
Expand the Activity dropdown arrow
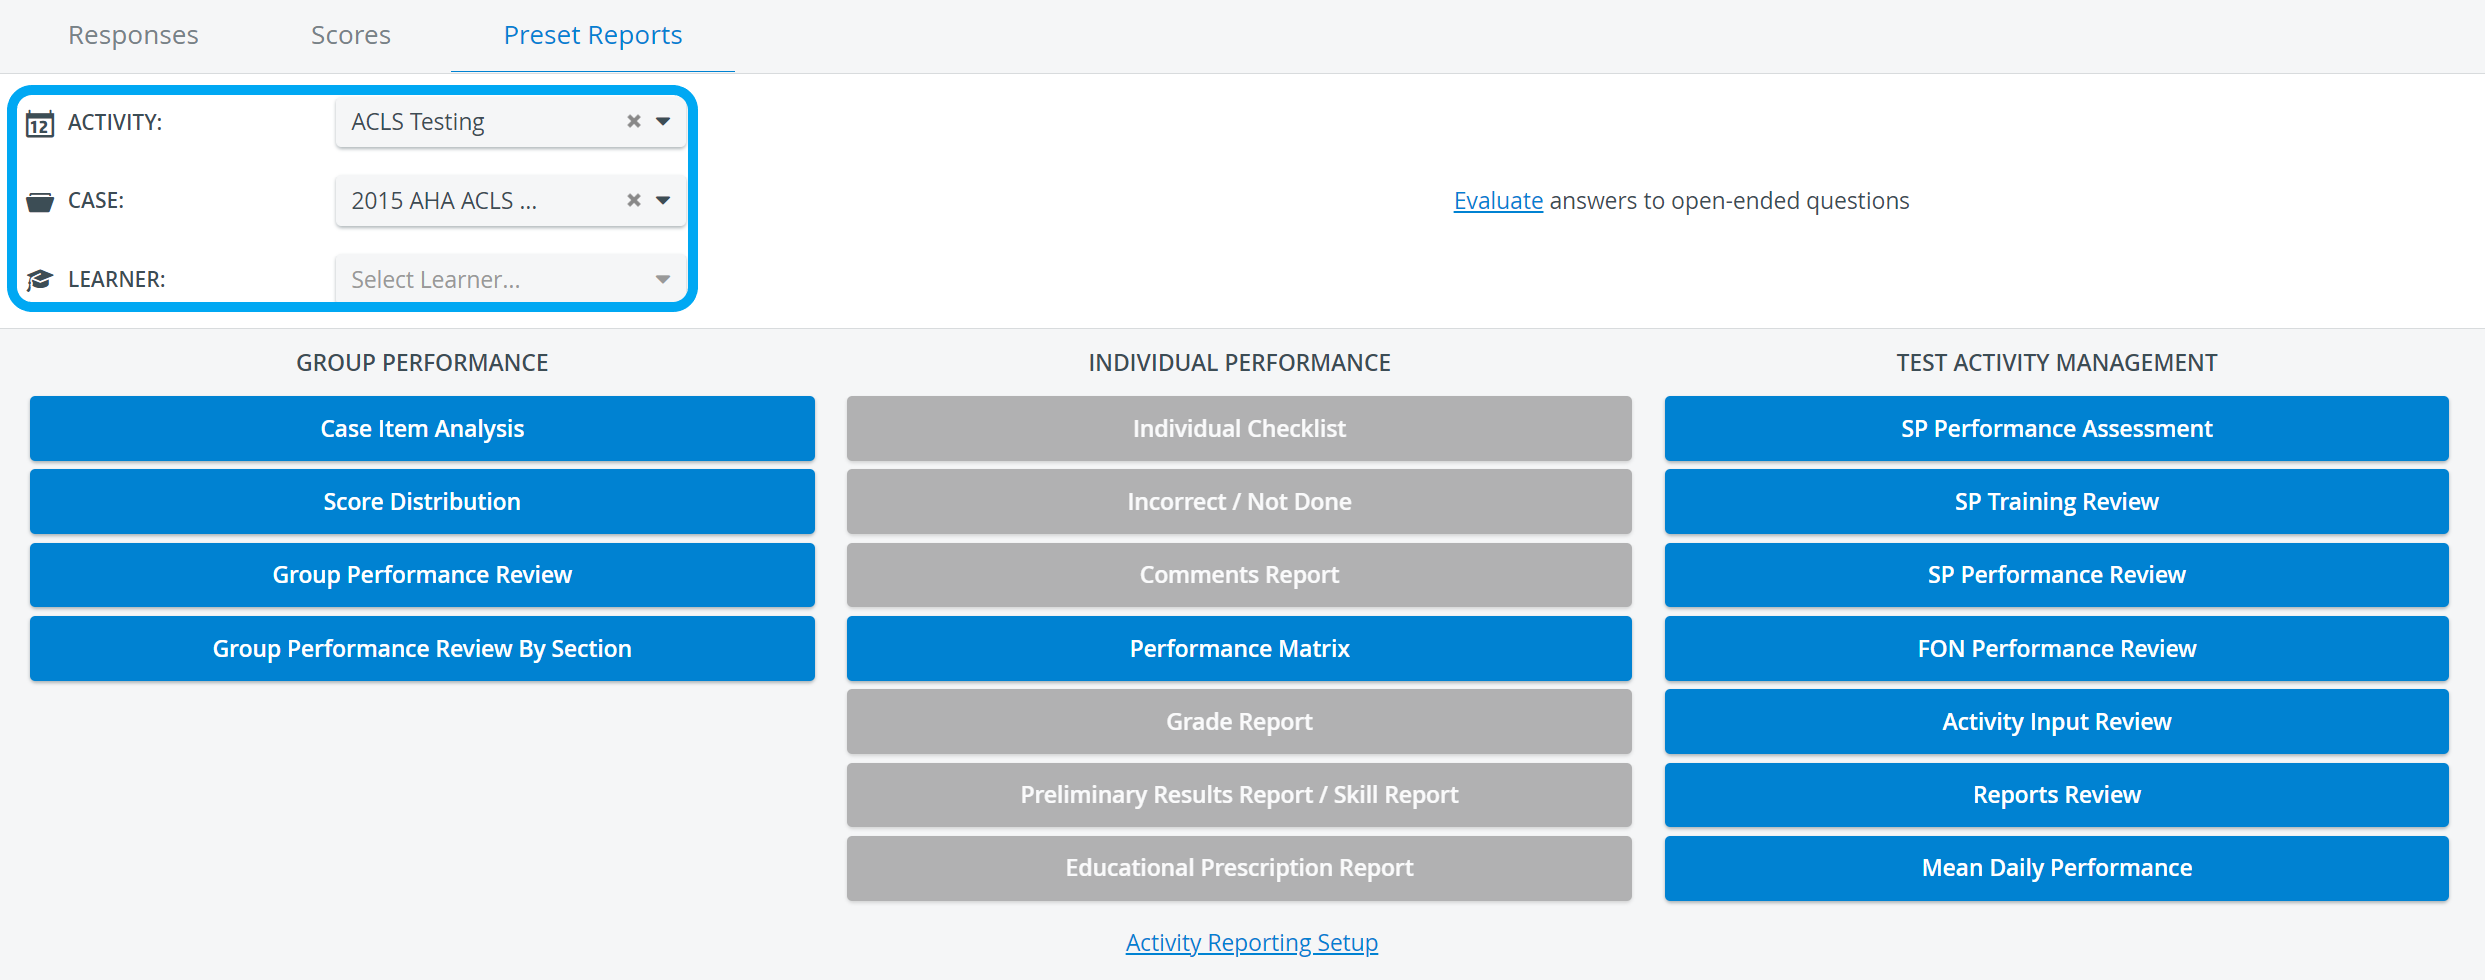(663, 121)
